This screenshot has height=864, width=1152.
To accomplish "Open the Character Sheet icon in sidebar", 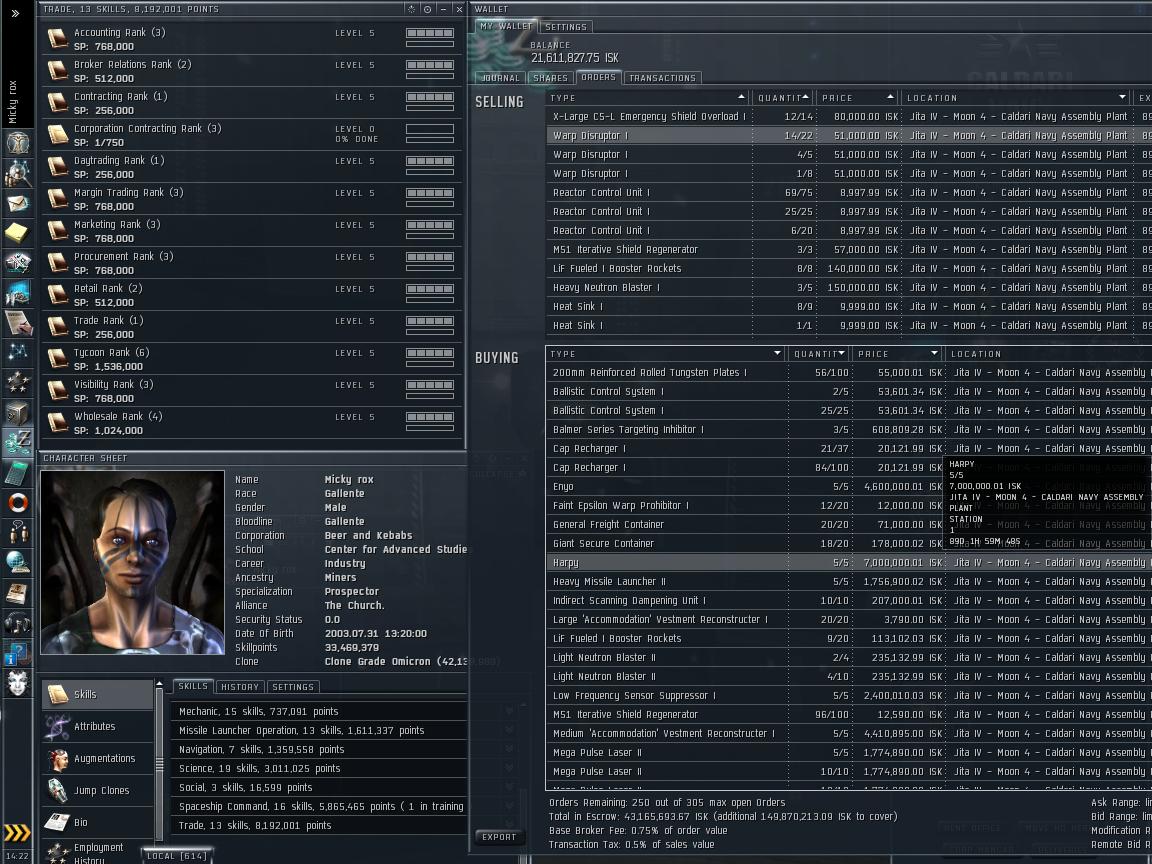I will pyautogui.click(x=17, y=143).
